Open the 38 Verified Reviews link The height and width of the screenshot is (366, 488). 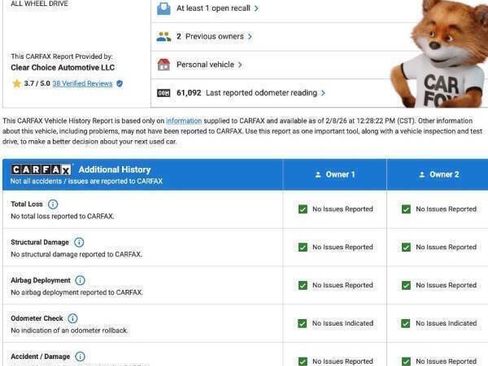pos(82,84)
